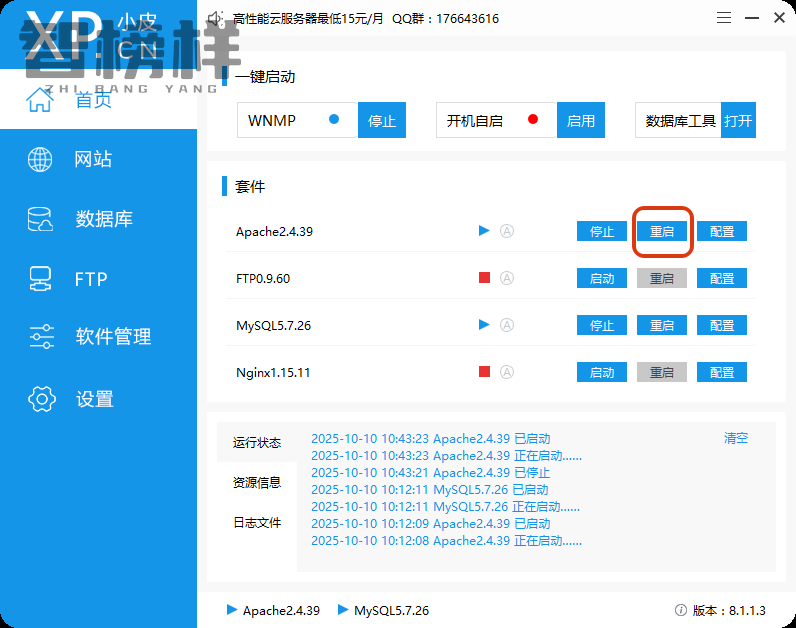The height and width of the screenshot is (628, 796).
Task: Click the sliders icon for 软件管理
Action: click(x=42, y=336)
